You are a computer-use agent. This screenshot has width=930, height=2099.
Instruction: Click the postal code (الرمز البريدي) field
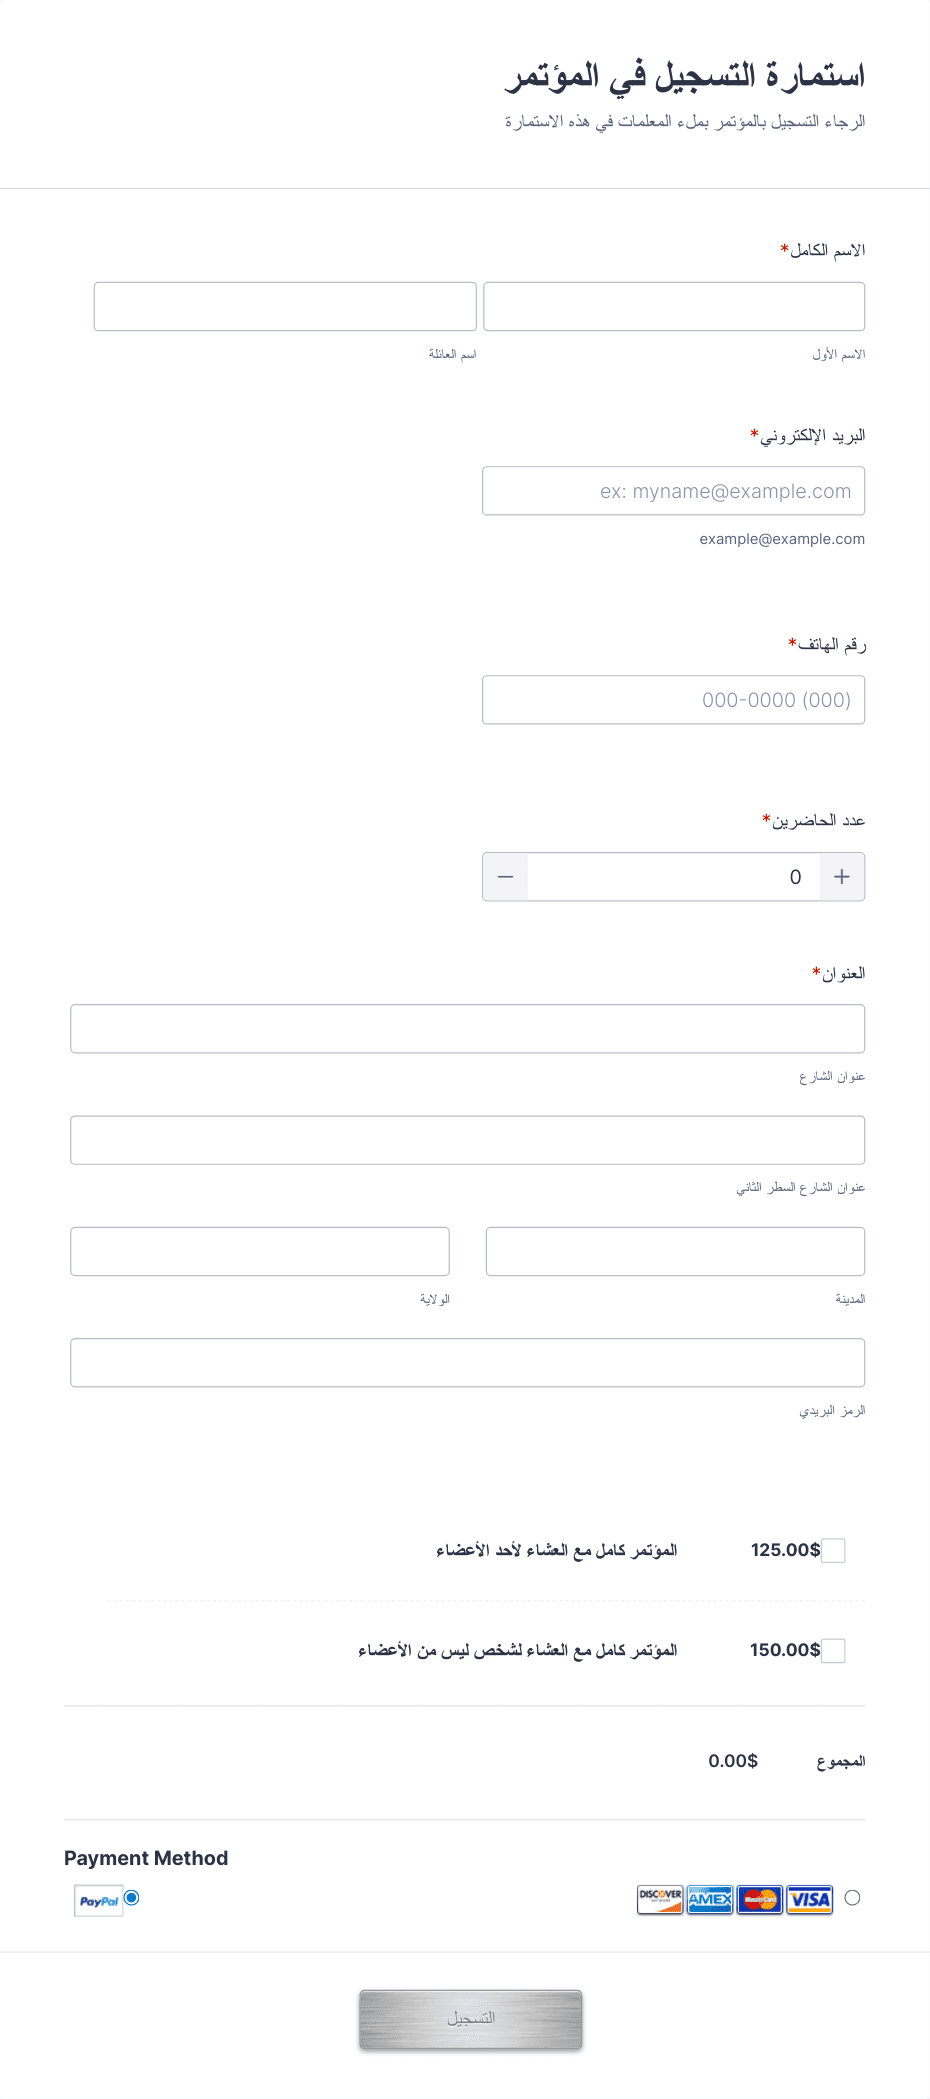click(x=468, y=1363)
